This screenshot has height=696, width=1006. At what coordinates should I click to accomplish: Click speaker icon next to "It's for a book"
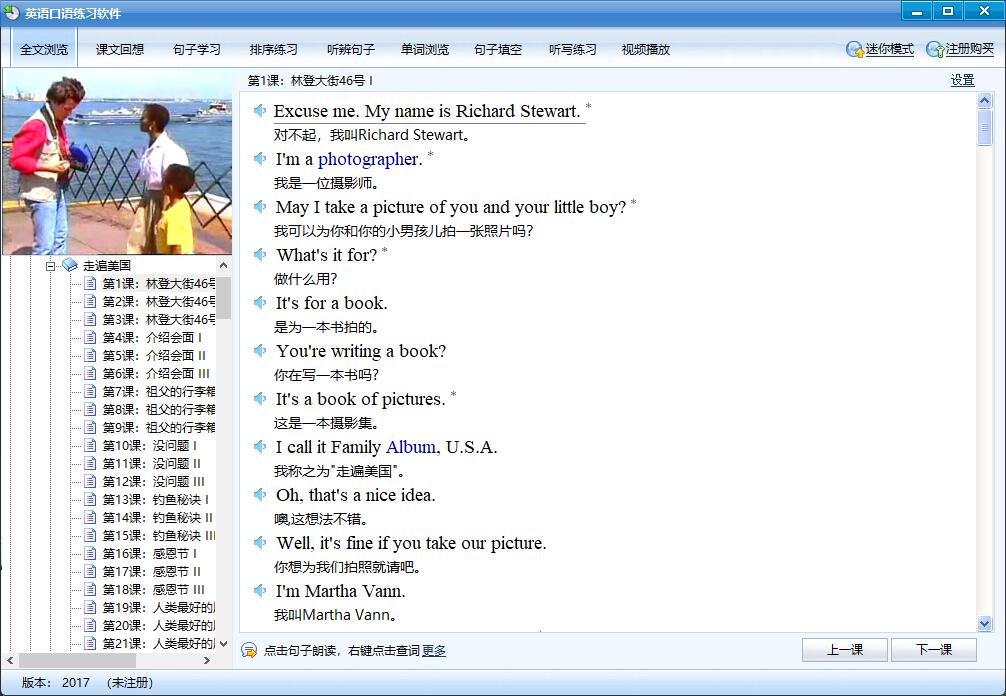(260, 303)
